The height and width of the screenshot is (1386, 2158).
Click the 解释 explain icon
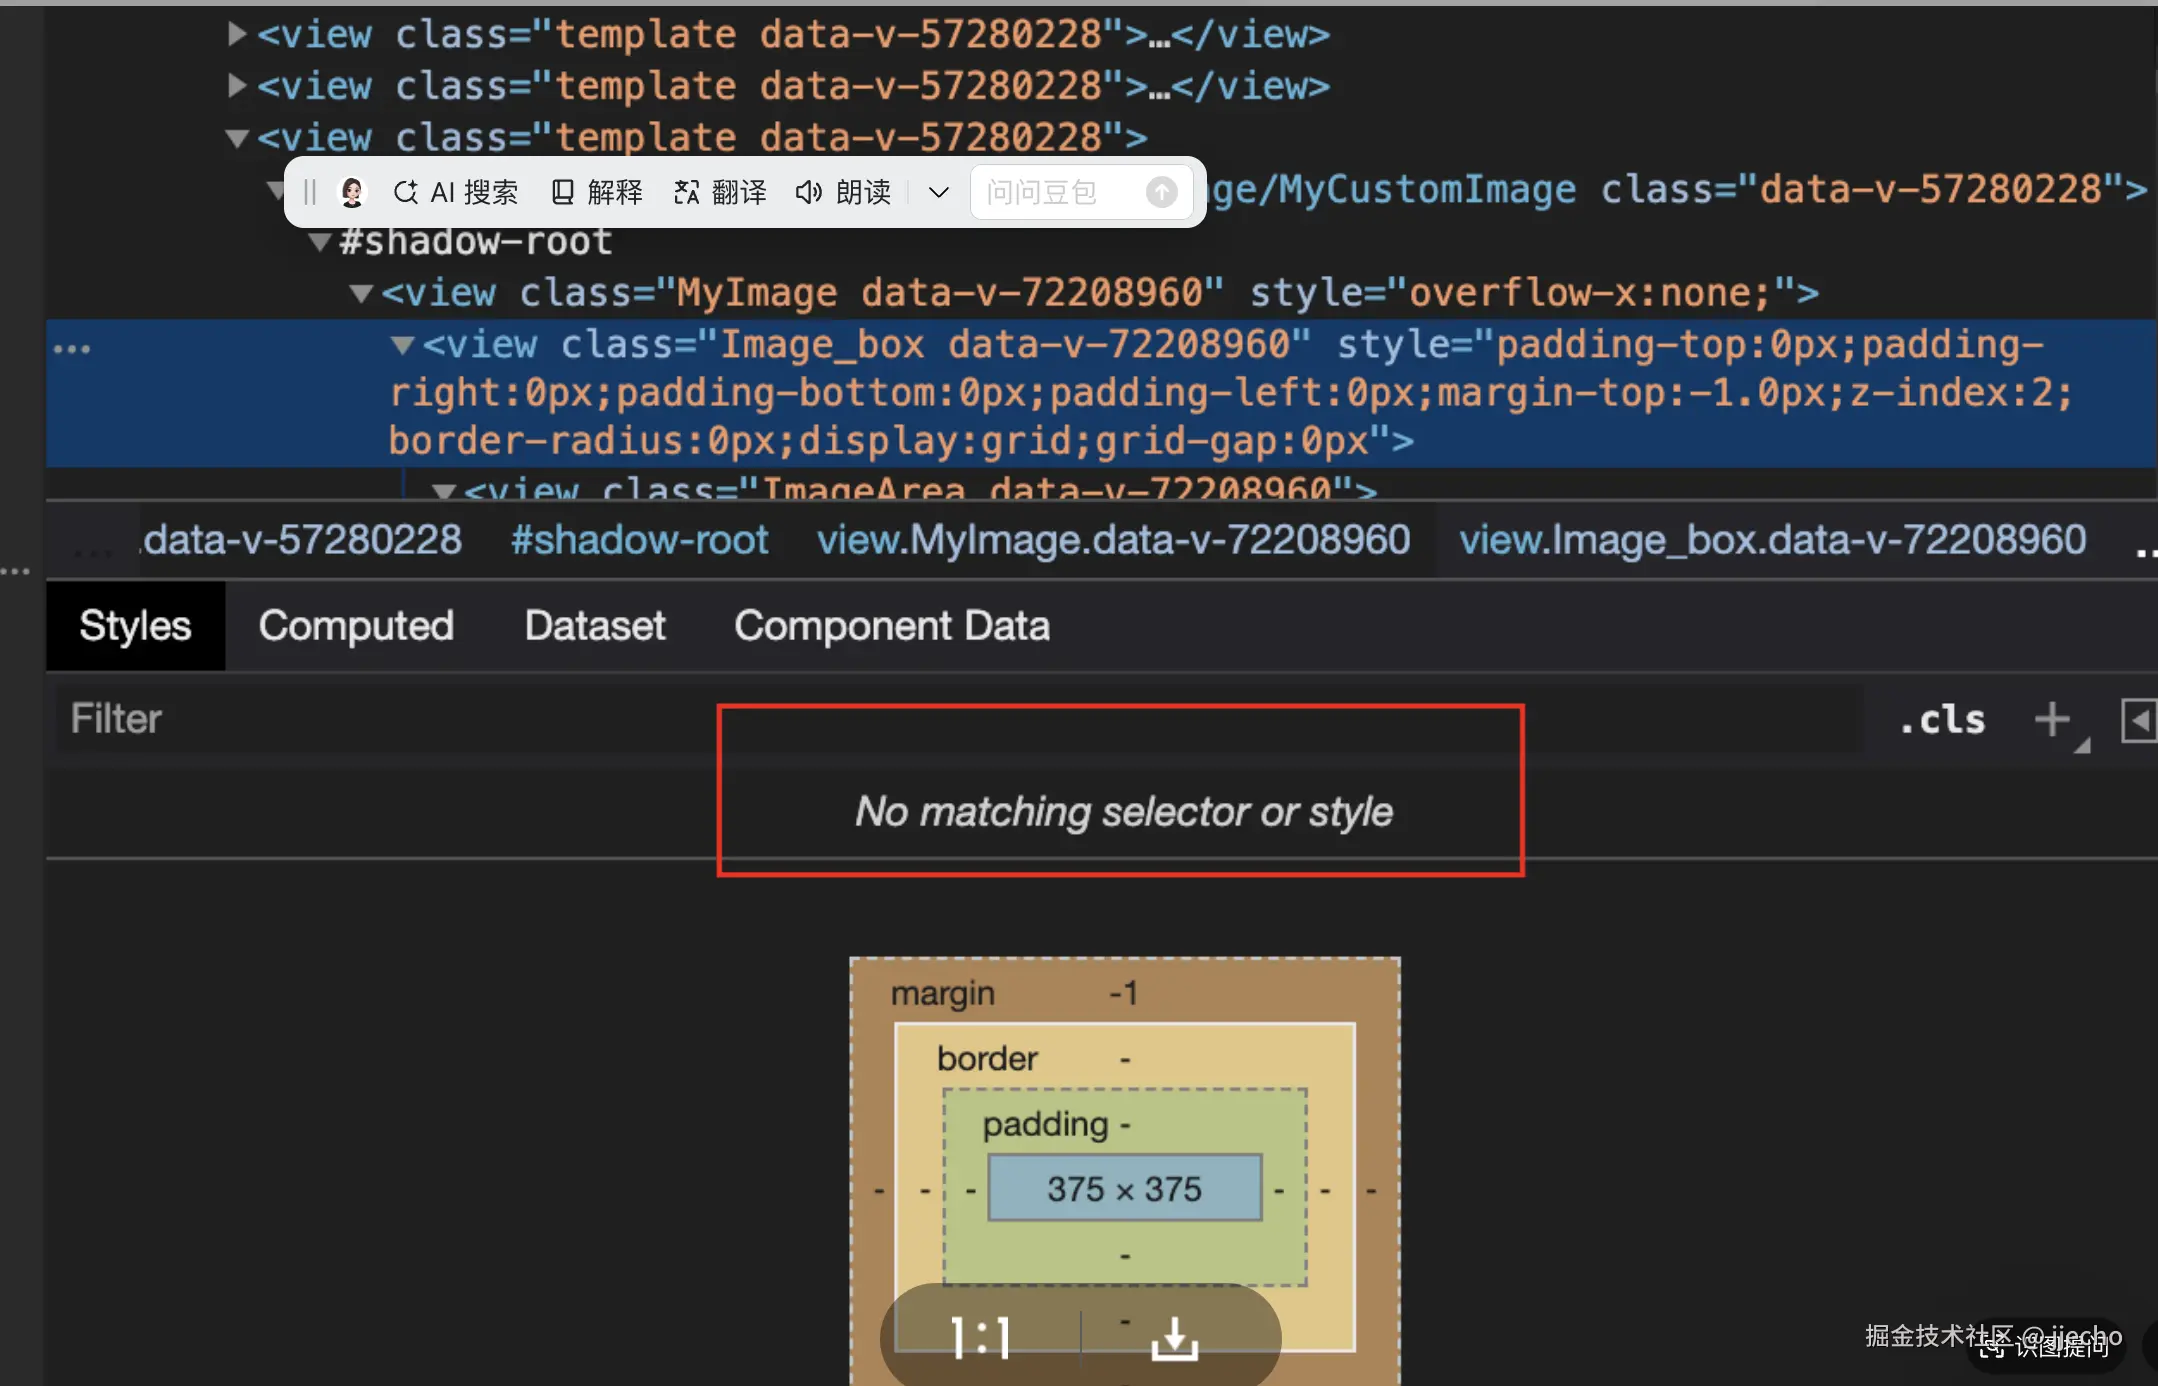(x=563, y=192)
